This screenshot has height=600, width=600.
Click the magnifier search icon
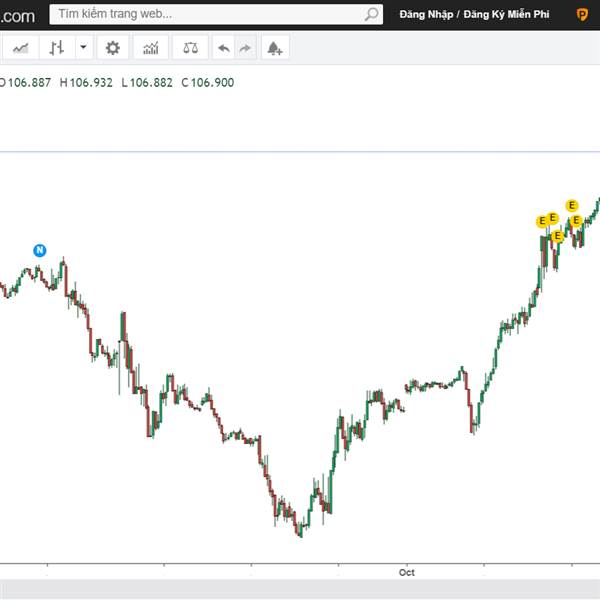pos(371,15)
